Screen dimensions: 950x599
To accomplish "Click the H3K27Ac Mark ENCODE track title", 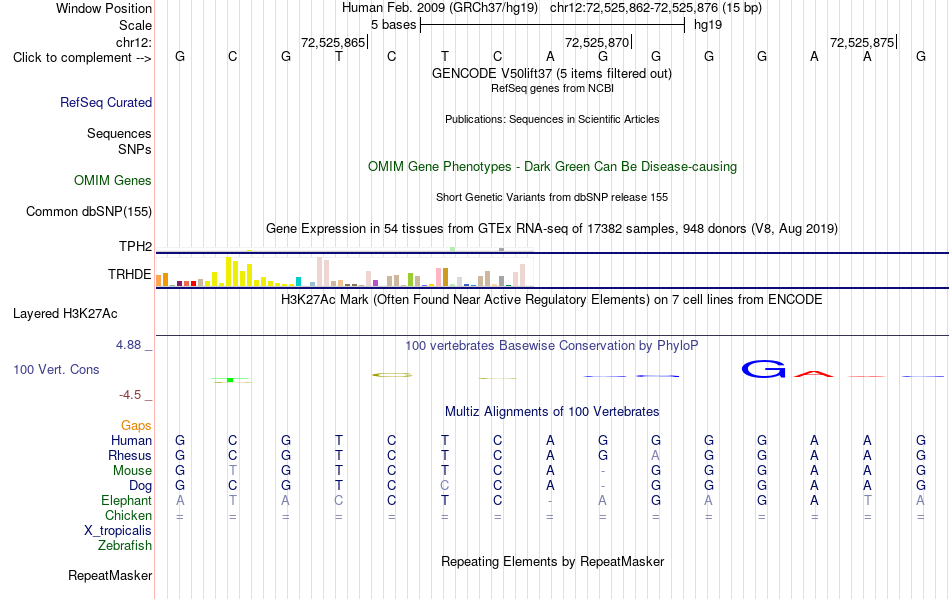I will 552,299.
